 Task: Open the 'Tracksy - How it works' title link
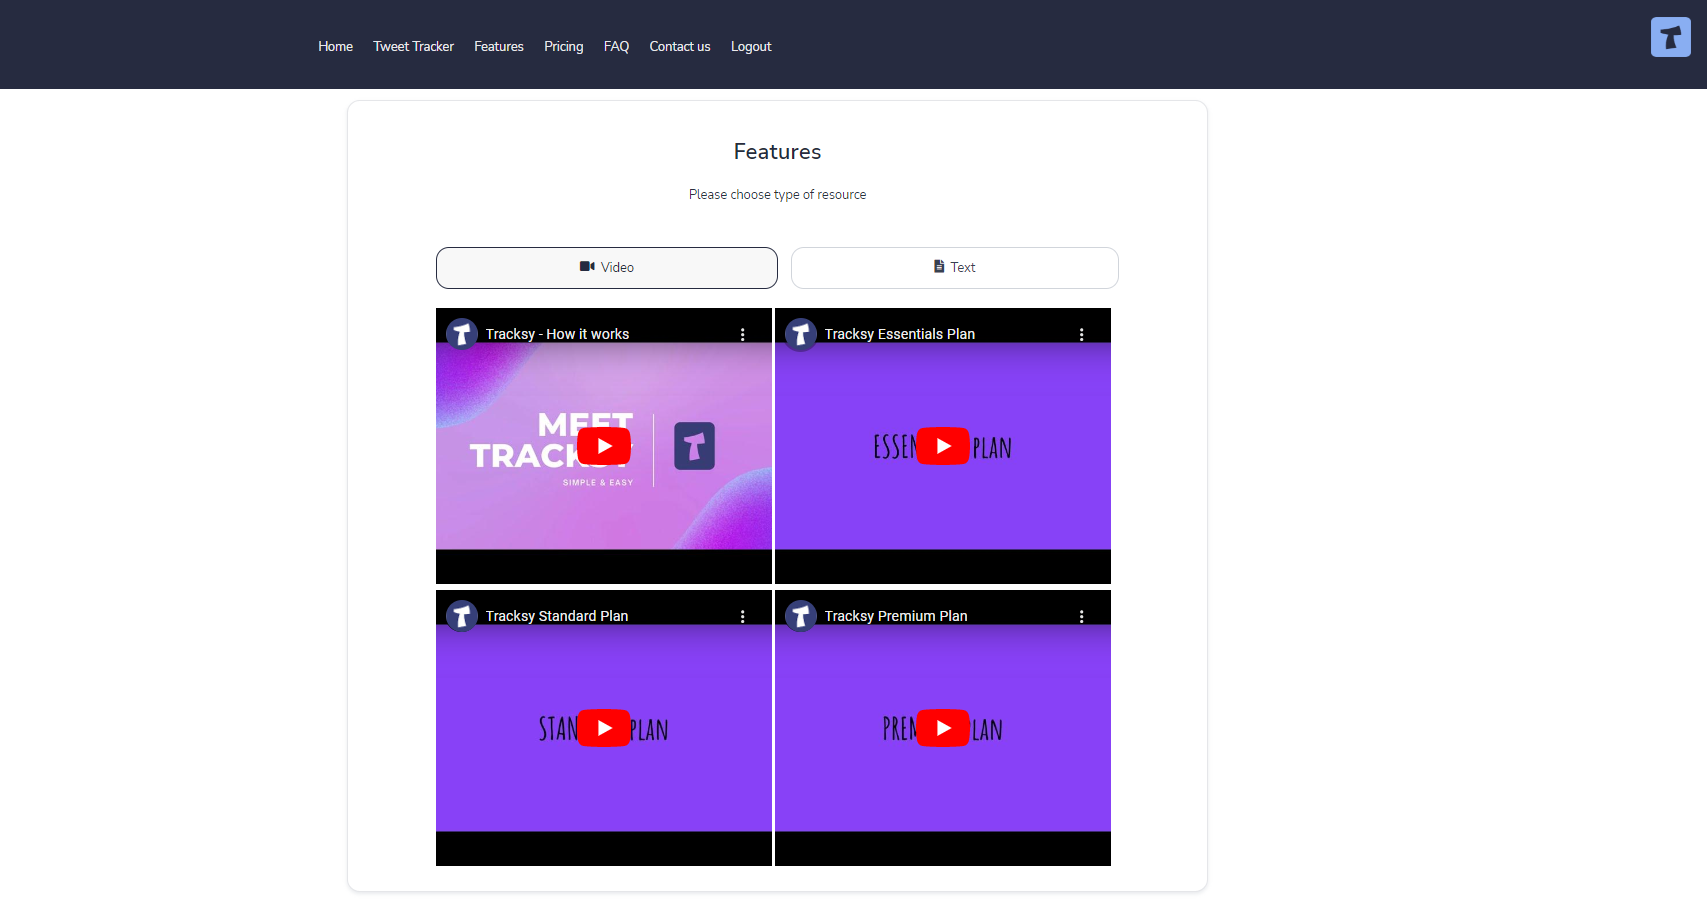click(557, 334)
